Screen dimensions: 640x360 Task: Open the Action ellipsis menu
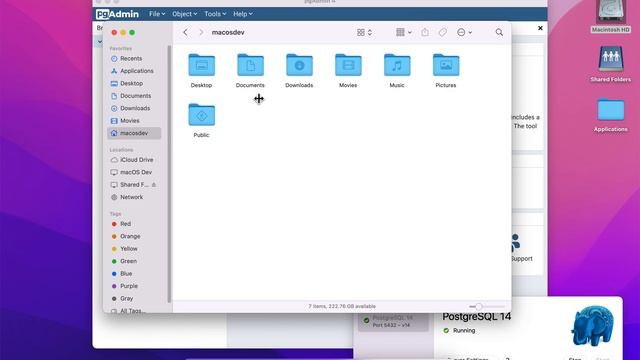tap(464, 32)
